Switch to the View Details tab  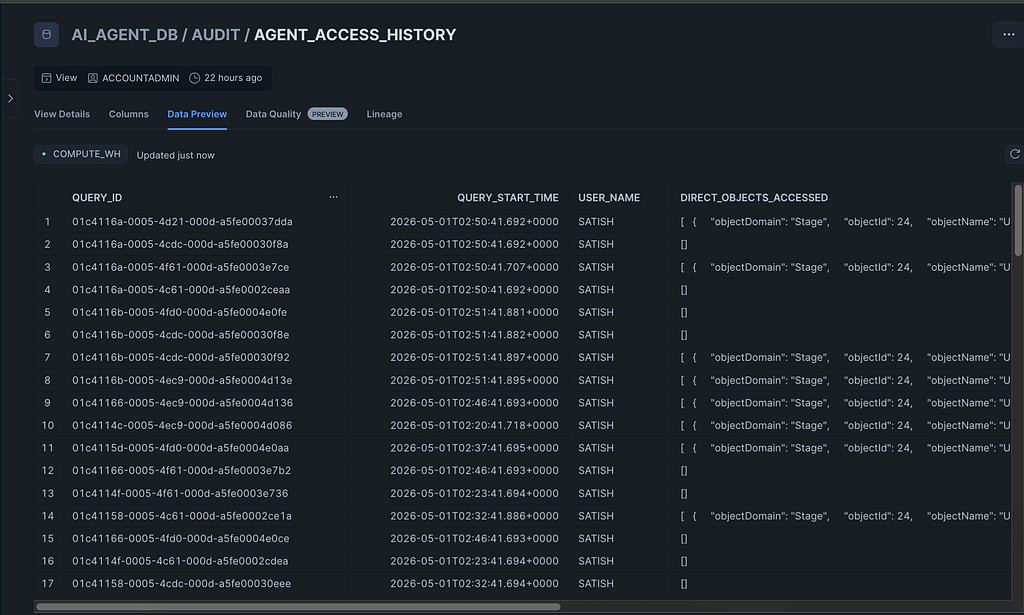pyautogui.click(x=62, y=114)
